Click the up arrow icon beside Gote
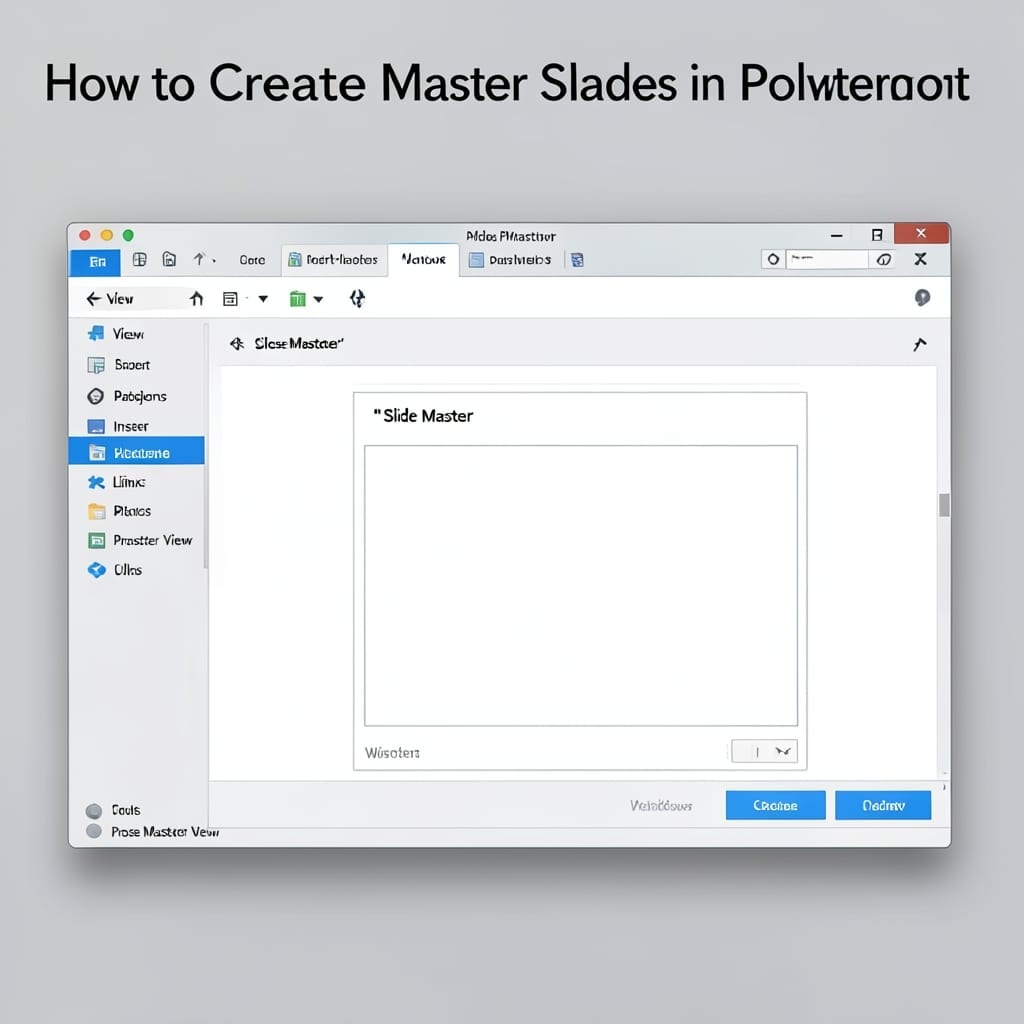This screenshot has height=1024, width=1024. click(x=199, y=259)
